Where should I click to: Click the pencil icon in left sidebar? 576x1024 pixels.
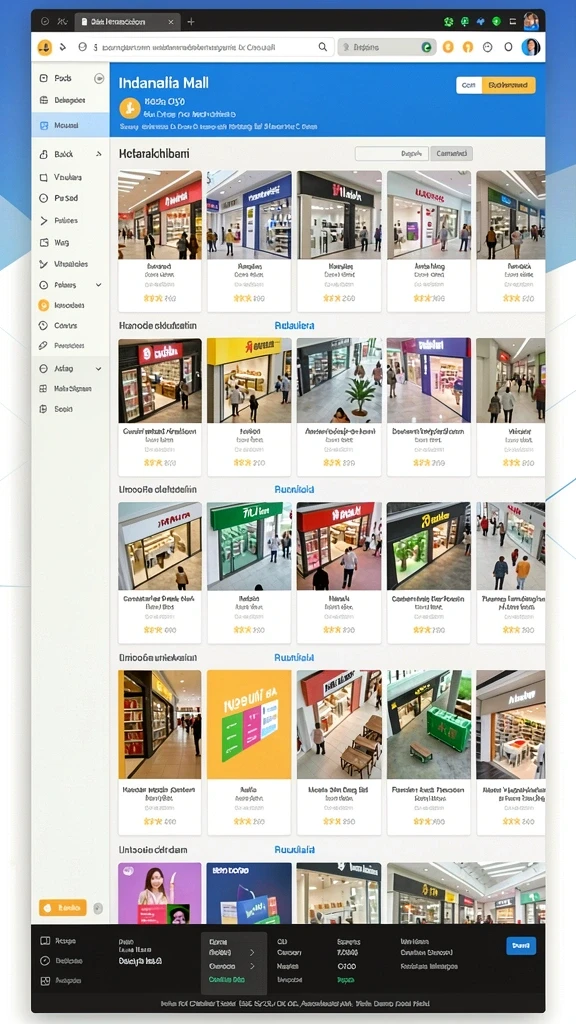point(44,345)
